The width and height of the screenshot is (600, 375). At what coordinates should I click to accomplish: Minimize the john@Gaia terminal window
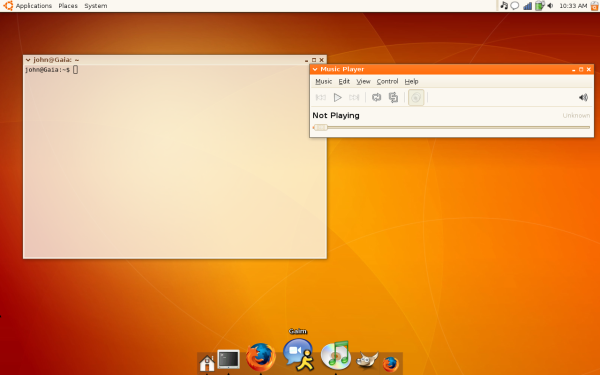pyautogui.click(x=306, y=60)
